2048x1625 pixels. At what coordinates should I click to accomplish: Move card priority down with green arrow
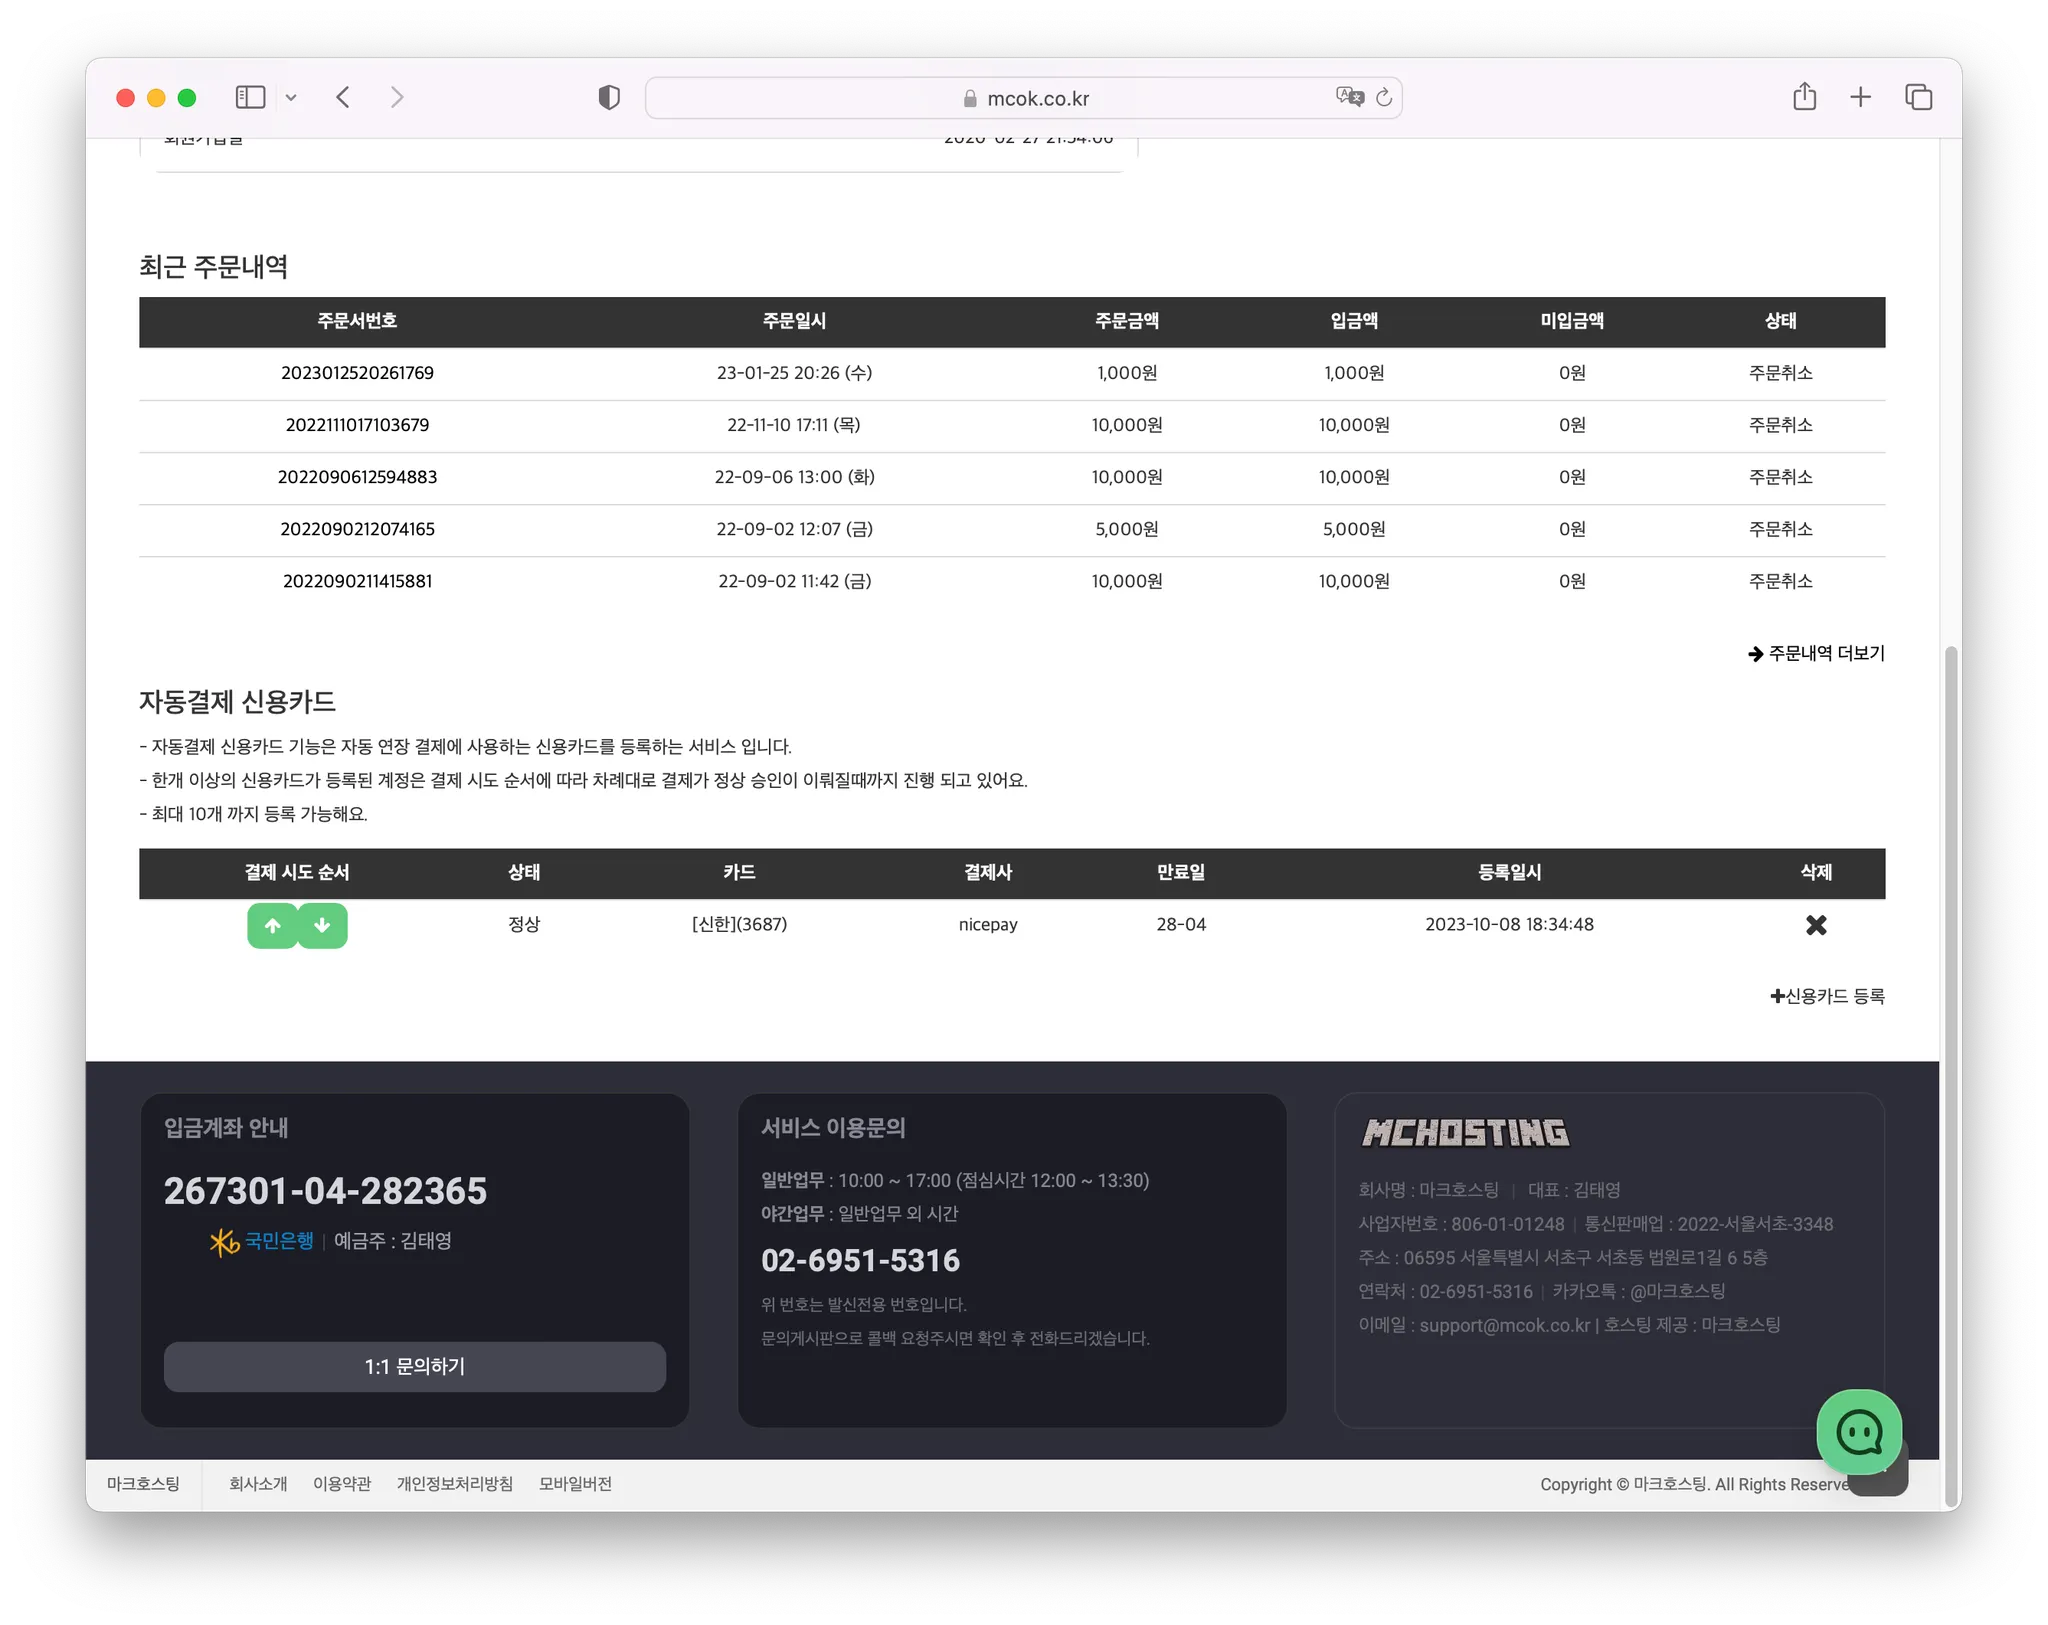tap(322, 925)
